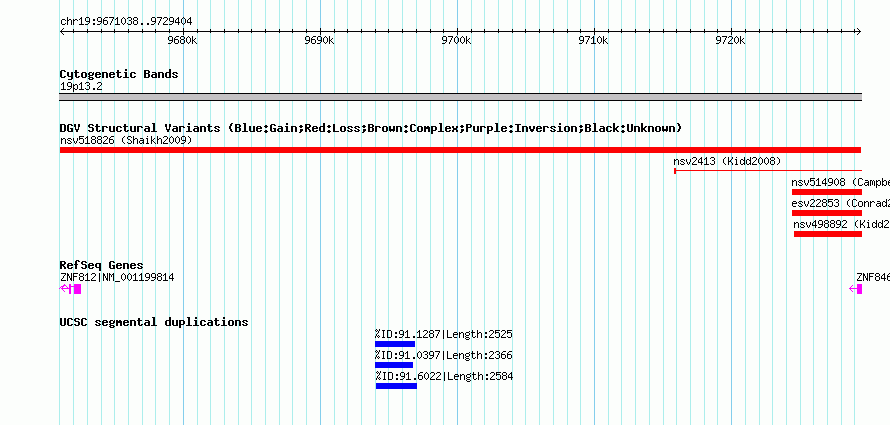This screenshot has width=890, height=425.
Task: Click the %ID:91.1287|Length:2525 label
Action: point(443,334)
